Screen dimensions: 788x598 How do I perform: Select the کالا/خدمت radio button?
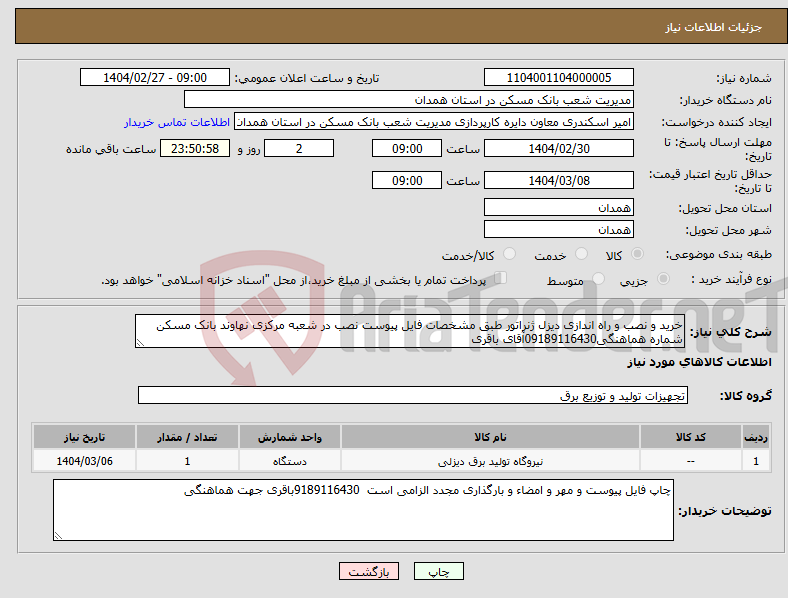[x=510, y=254]
